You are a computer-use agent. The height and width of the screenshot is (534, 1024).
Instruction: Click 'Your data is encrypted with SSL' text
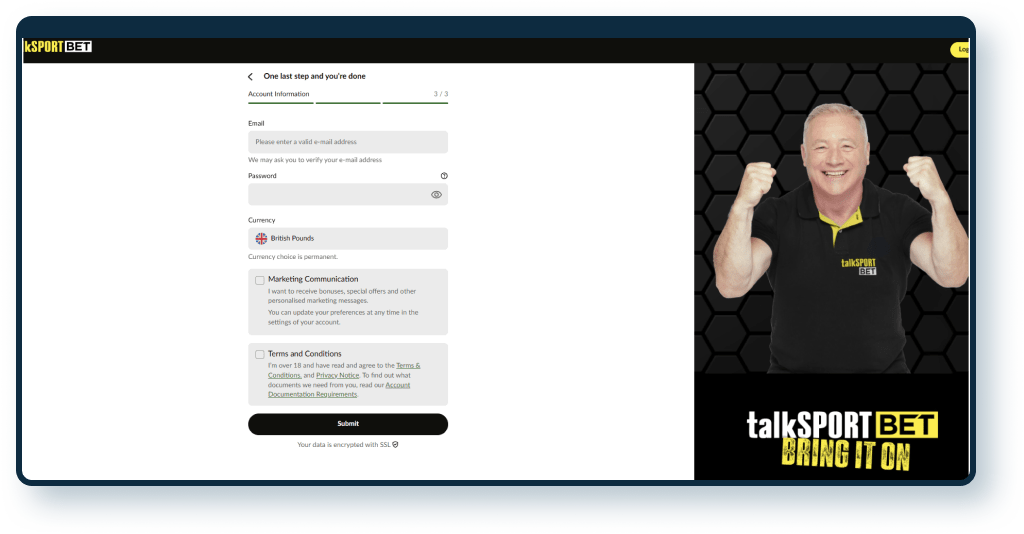(344, 445)
